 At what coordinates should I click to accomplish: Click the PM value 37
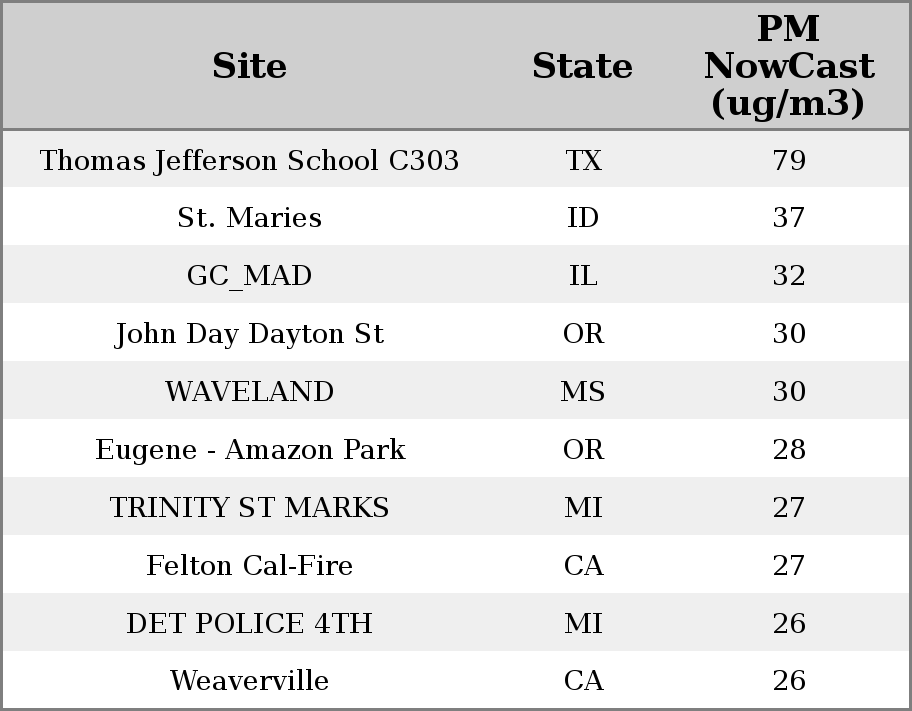pyautogui.click(x=789, y=218)
